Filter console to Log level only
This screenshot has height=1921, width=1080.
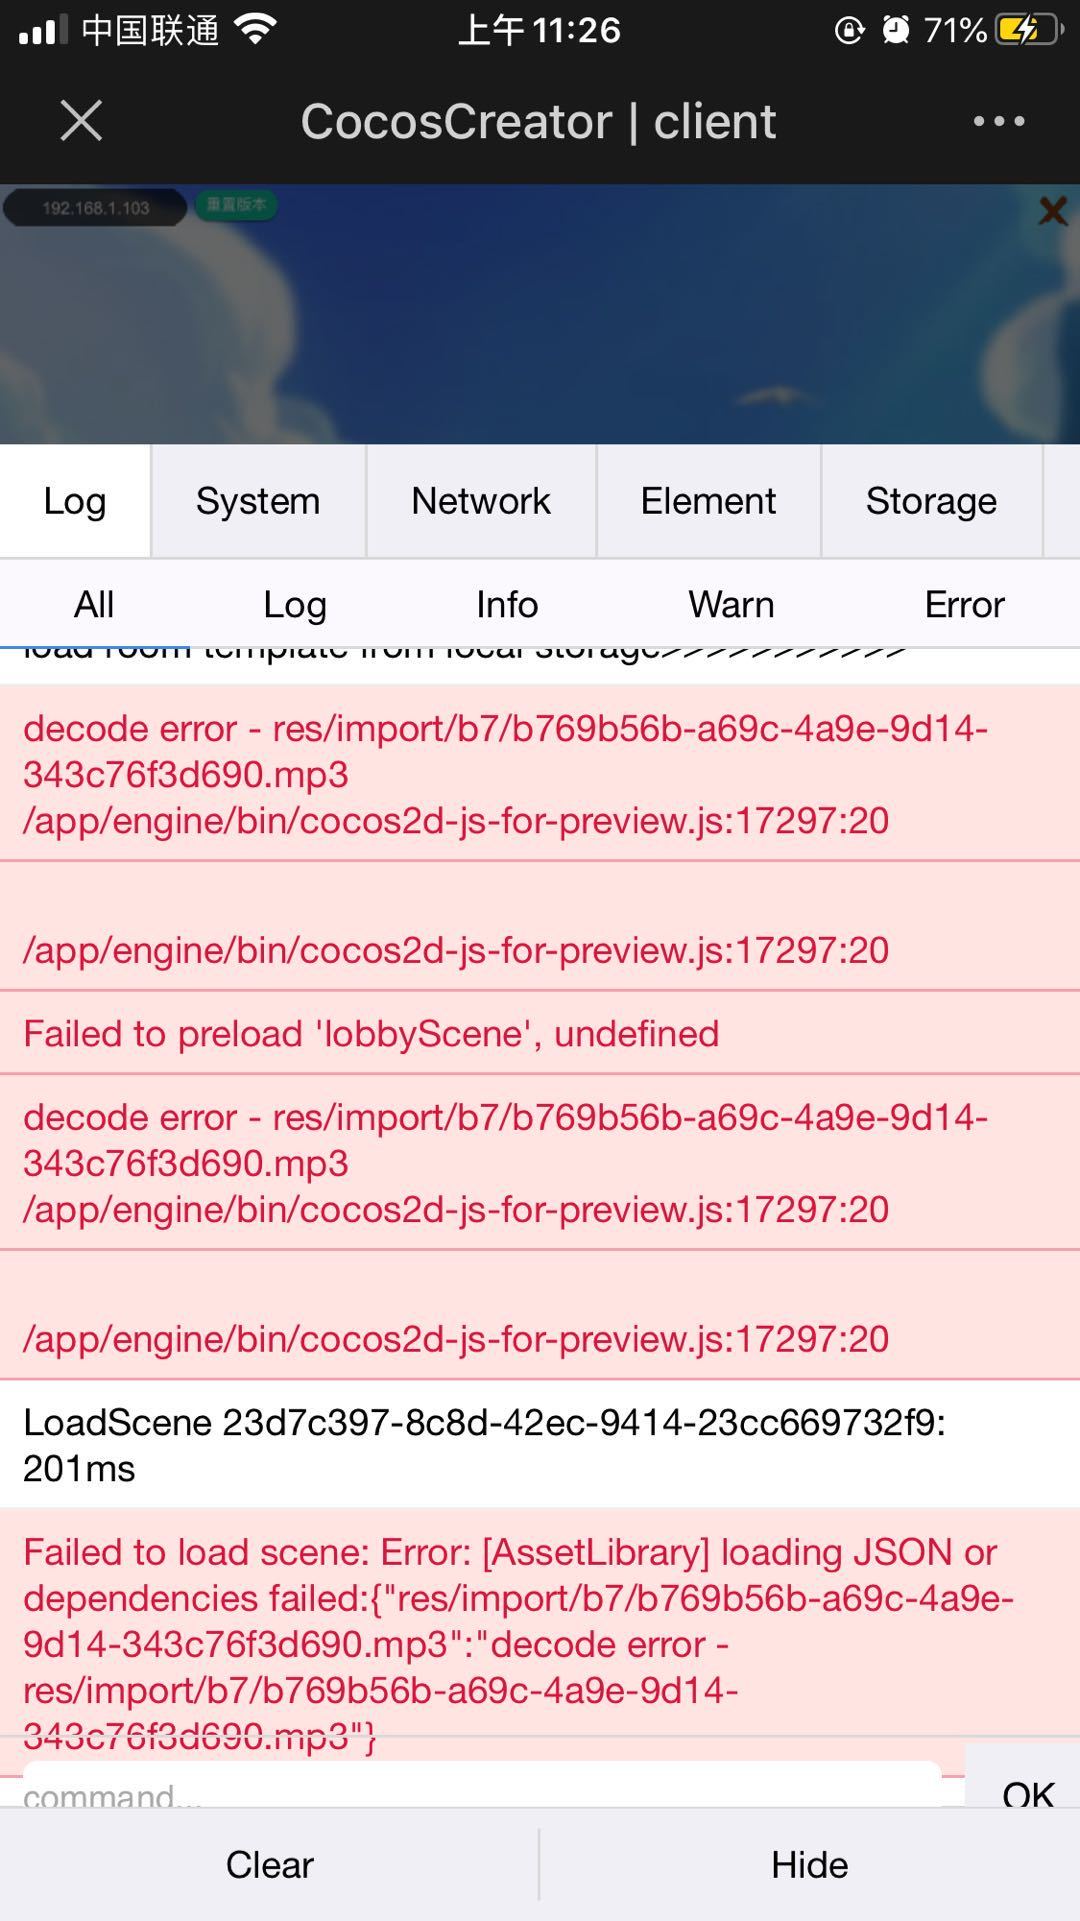(295, 605)
